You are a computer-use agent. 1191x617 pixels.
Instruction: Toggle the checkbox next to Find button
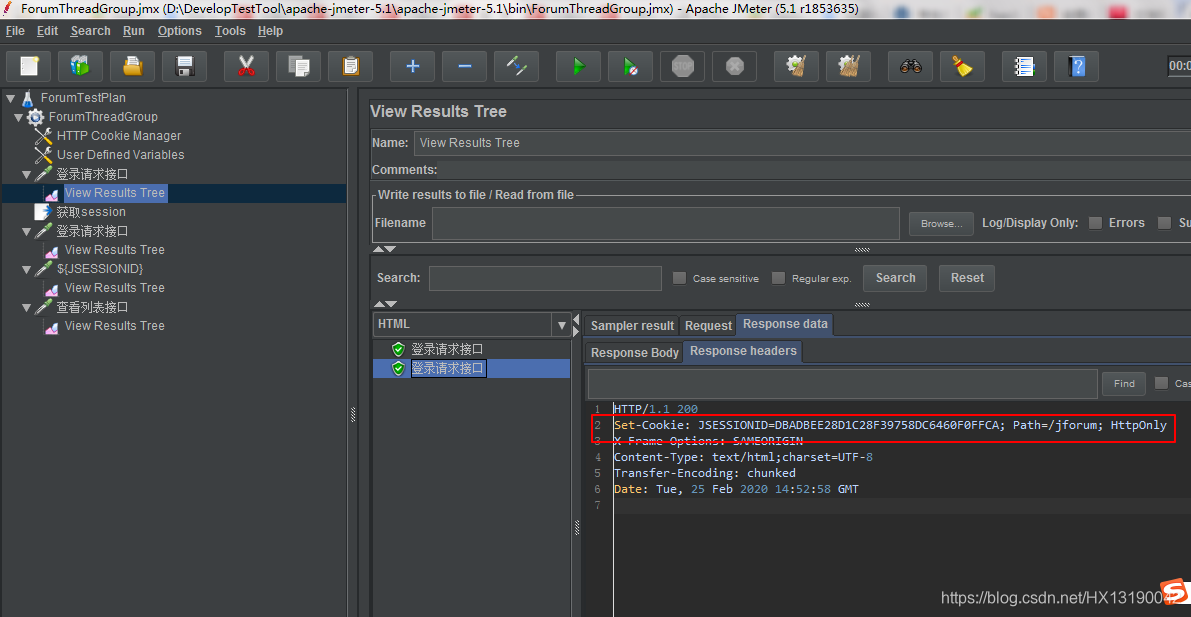click(x=1161, y=383)
